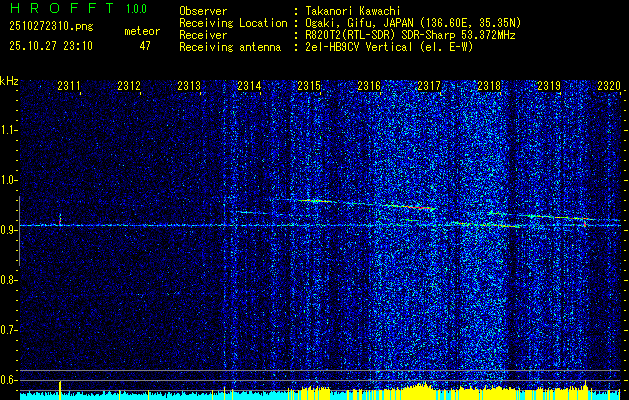Click the meteor count value 47

click(x=145, y=46)
